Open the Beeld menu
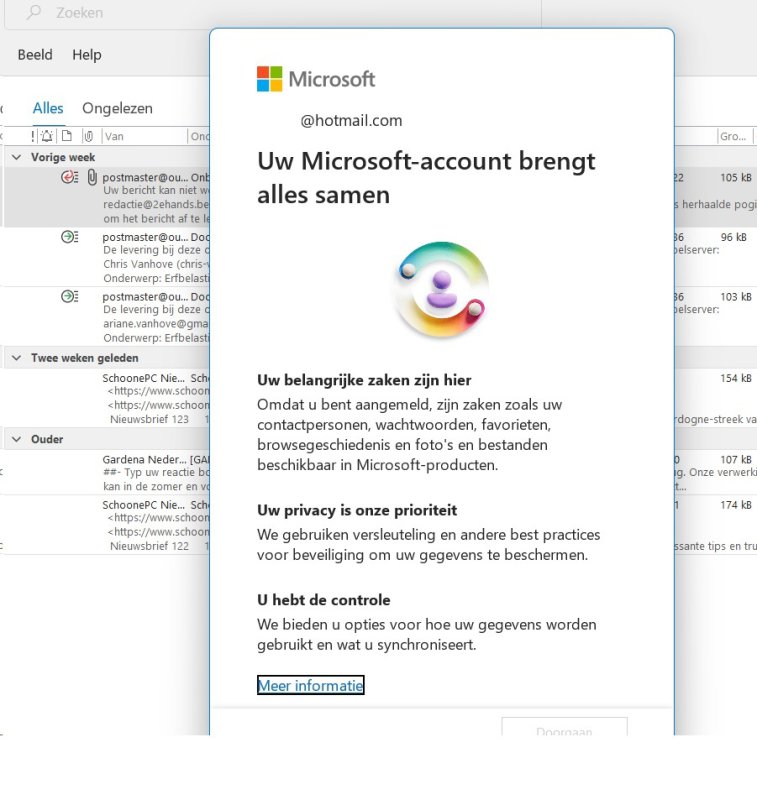This screenshot has height=800, width=757. pyautogui.click(x=35, y=55)
